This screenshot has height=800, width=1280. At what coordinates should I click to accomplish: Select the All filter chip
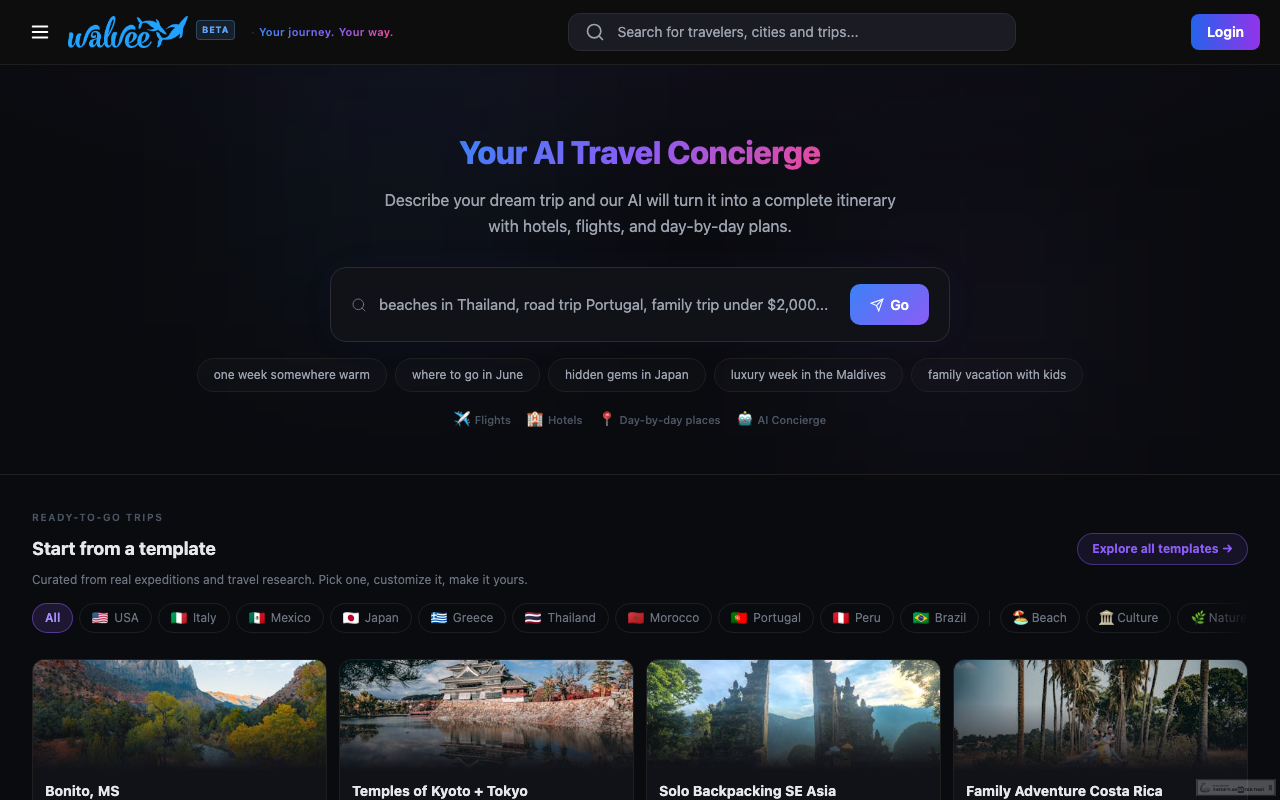click(52, 618)
